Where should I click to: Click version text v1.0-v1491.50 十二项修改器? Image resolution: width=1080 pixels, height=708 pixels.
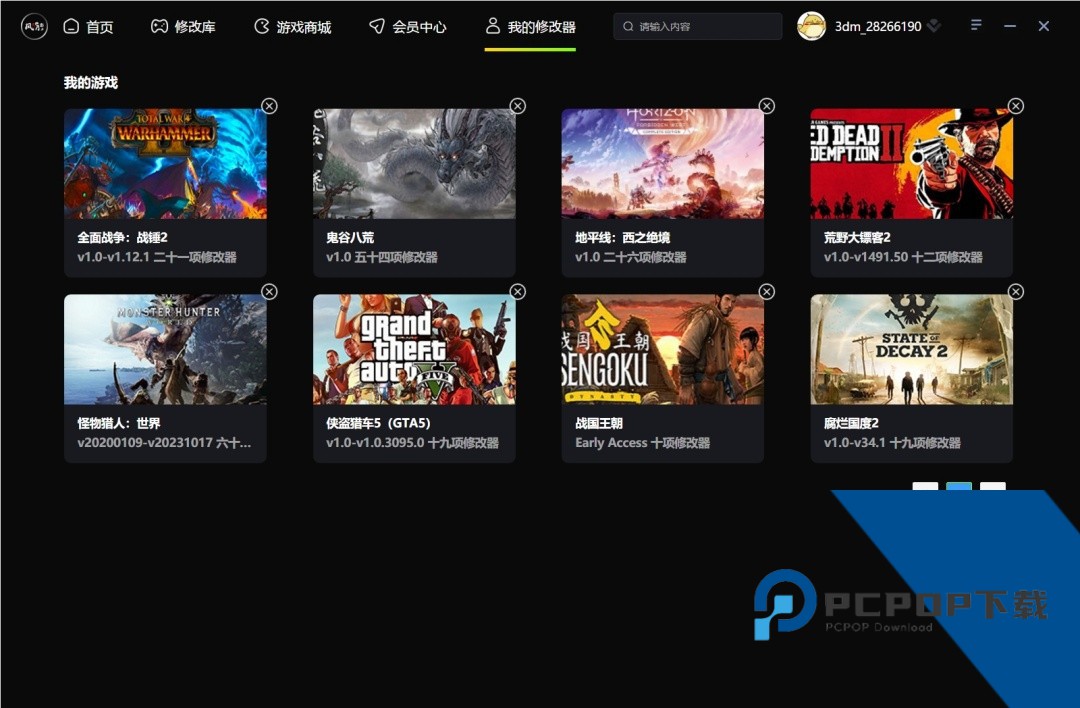[904, 258]
